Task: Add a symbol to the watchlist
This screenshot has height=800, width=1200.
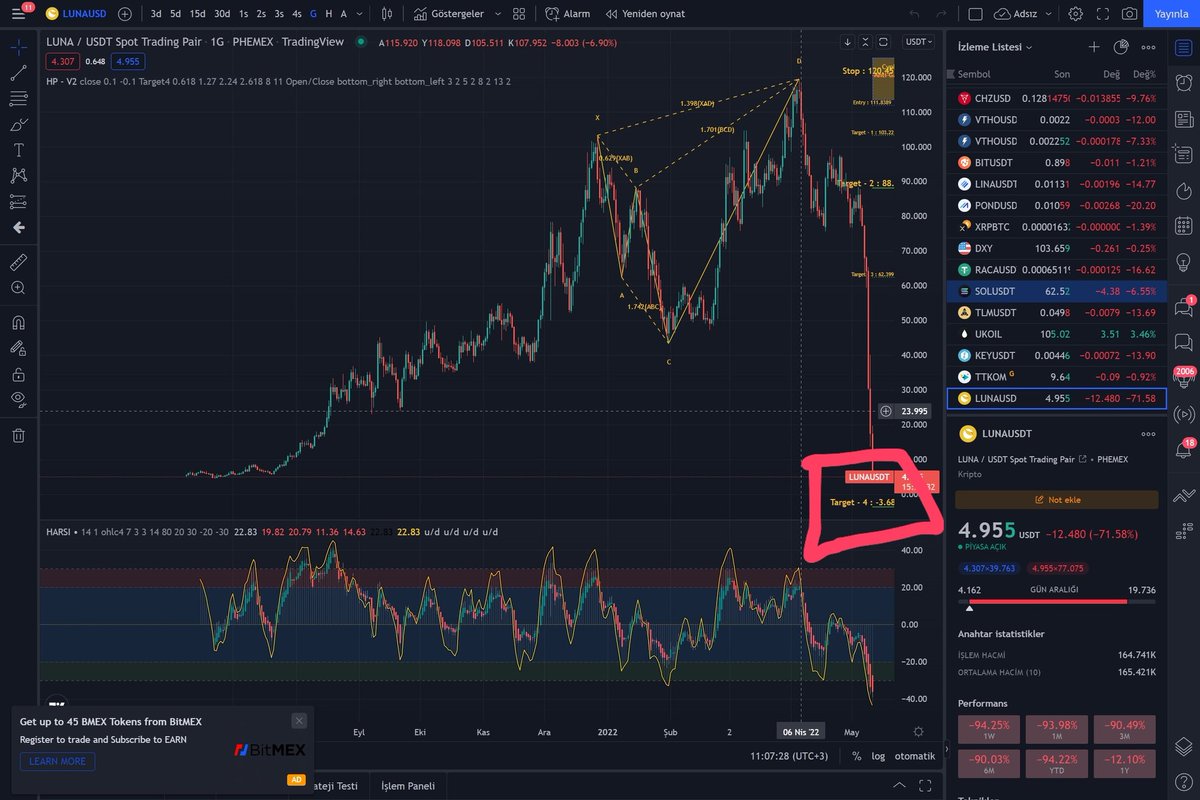Action: click(x=1094, y=47)
